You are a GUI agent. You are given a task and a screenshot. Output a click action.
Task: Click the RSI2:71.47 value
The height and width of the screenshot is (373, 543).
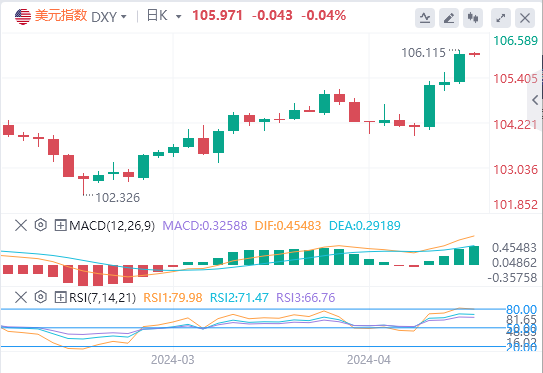(239, 297)
